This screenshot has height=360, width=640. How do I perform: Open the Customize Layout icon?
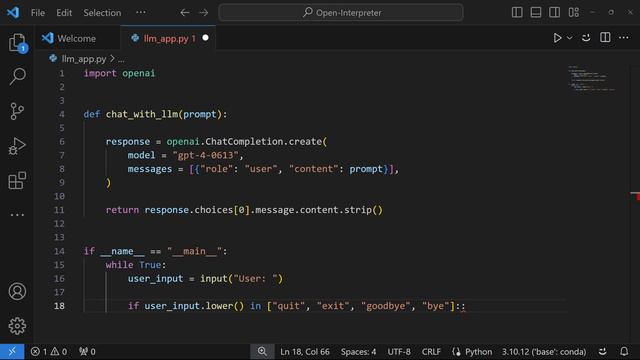click(573, 12)
